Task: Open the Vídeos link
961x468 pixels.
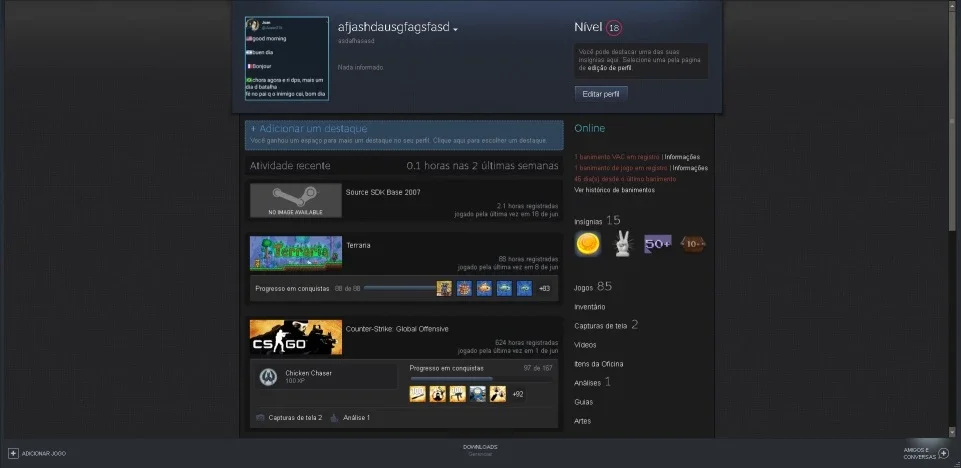Action: (585, 345)
